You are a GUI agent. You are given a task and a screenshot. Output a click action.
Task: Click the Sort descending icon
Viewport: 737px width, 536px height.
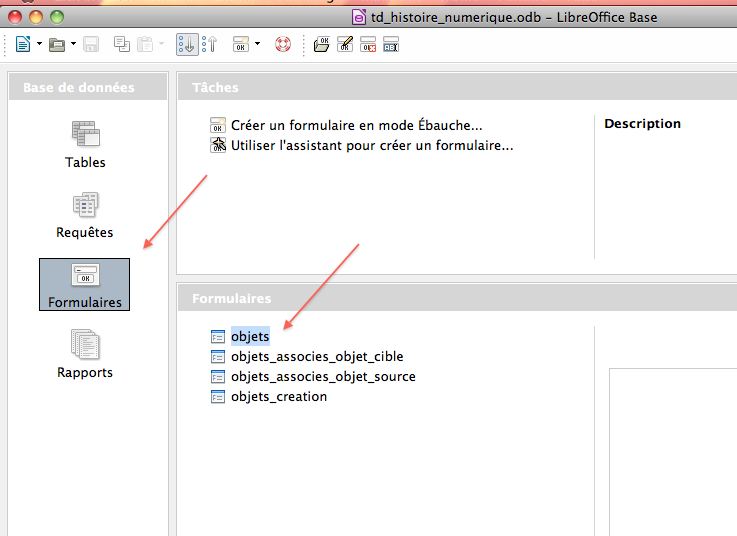tap(210, 44)
